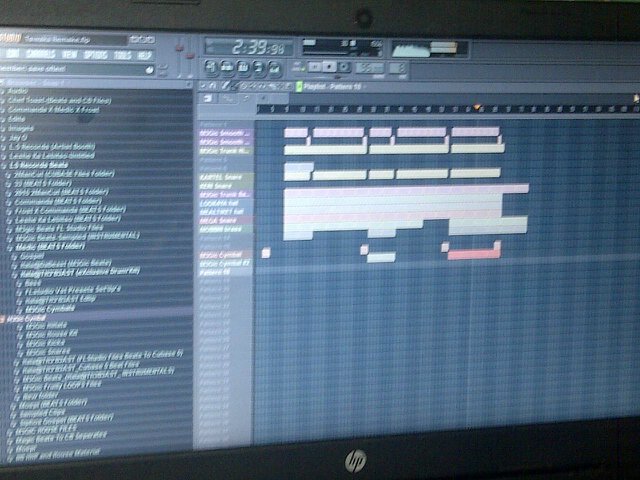640x480 pixels.
Task: Collapse the Medic (BEATS Folder) folder
Action: tap(50, 247)
